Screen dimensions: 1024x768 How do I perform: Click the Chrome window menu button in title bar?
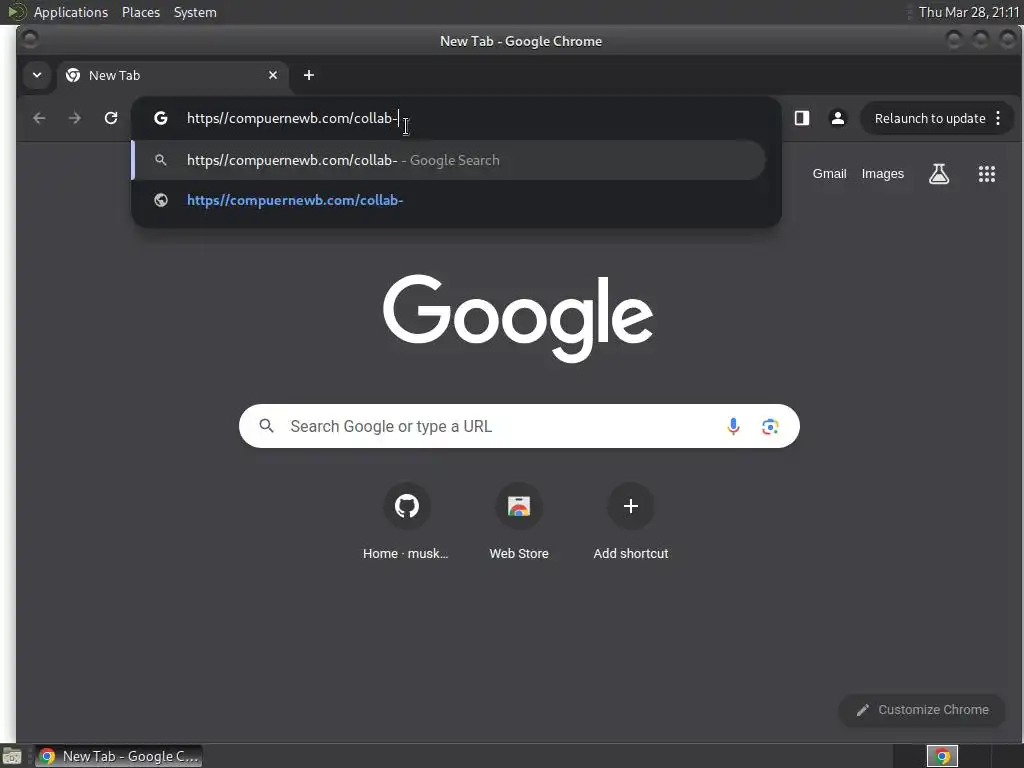point(29,39)
